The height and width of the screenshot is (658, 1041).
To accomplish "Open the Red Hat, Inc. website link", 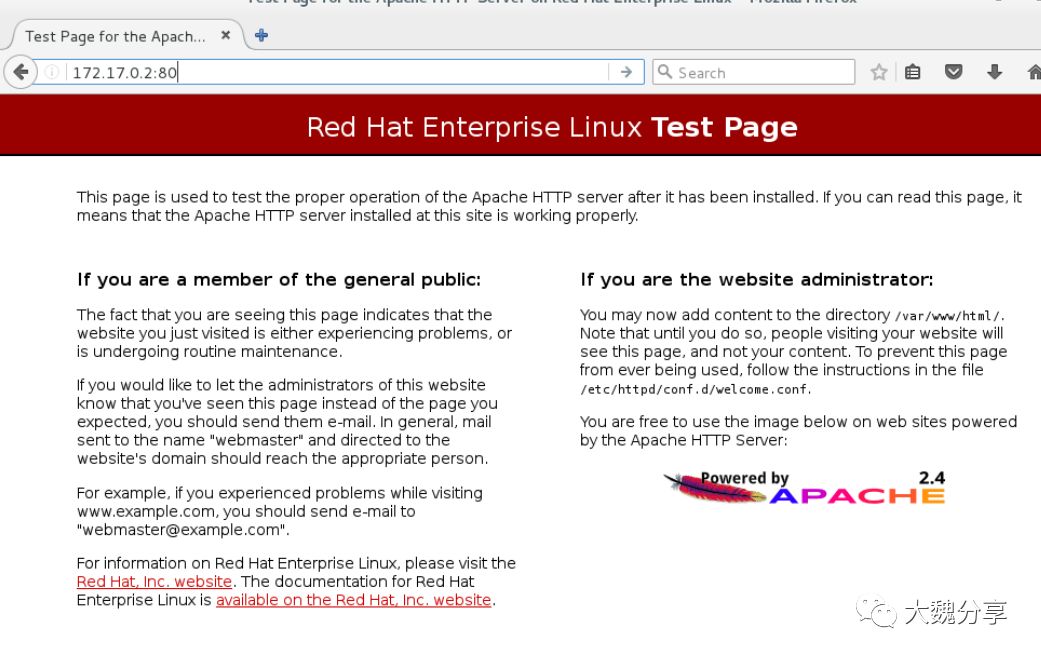I will point(154,582).
